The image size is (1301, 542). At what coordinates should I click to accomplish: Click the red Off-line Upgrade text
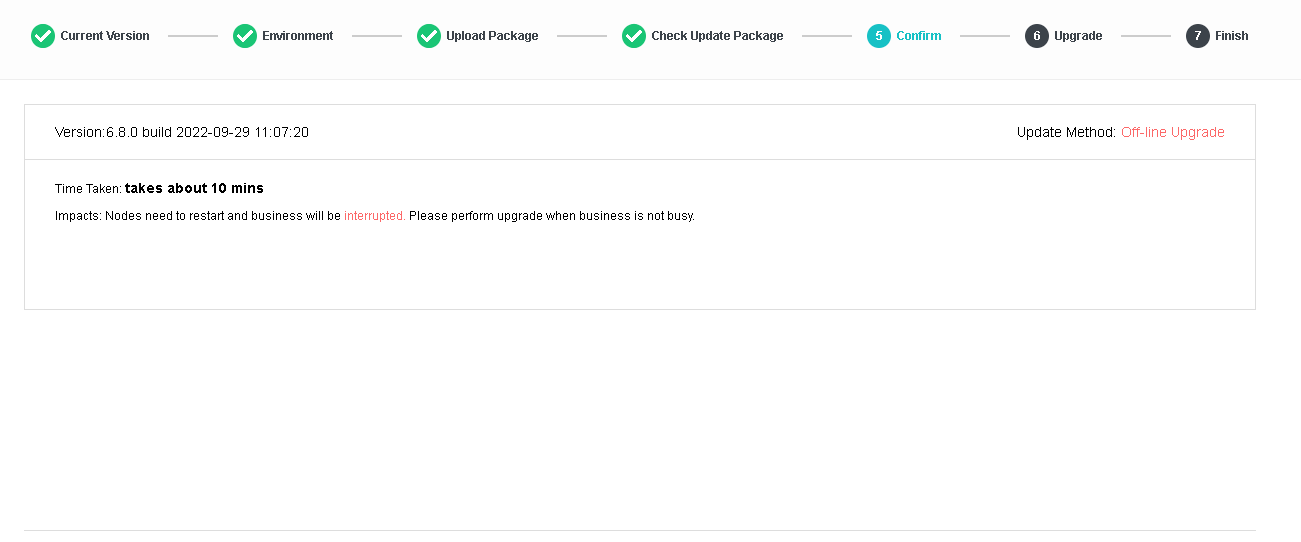pos(1172,132)
